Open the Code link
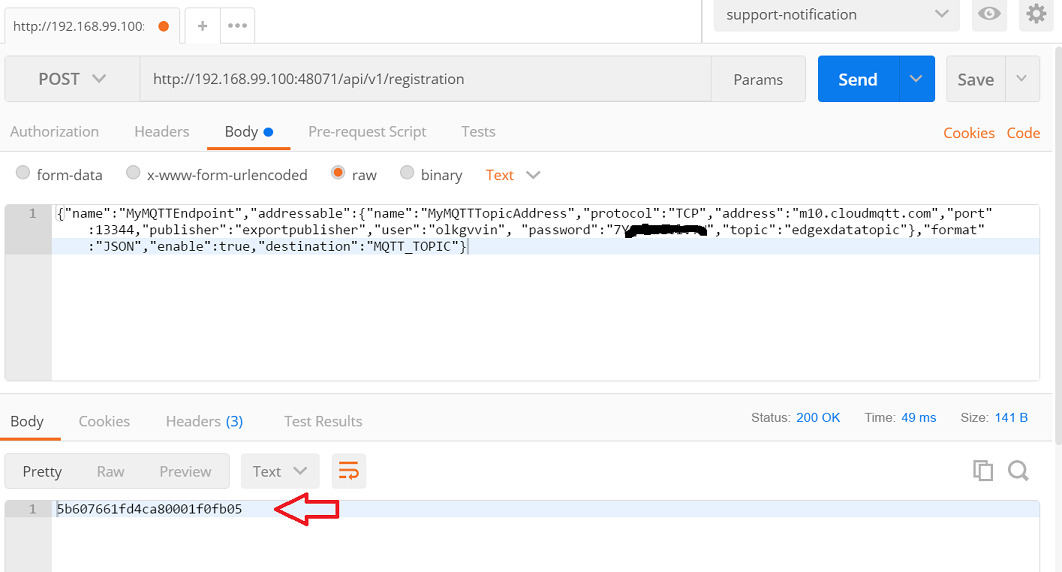The image size is (1062, 572). pos(1023,133)
